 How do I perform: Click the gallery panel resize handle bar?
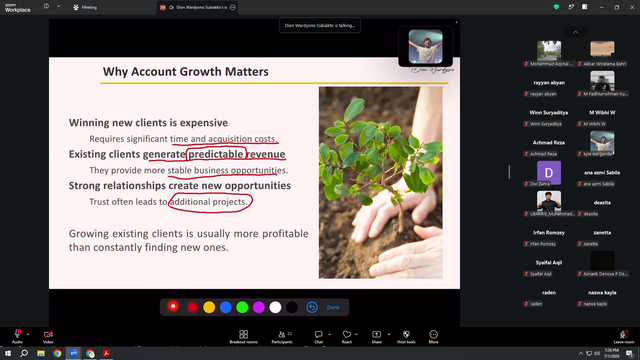pos(509,172)
